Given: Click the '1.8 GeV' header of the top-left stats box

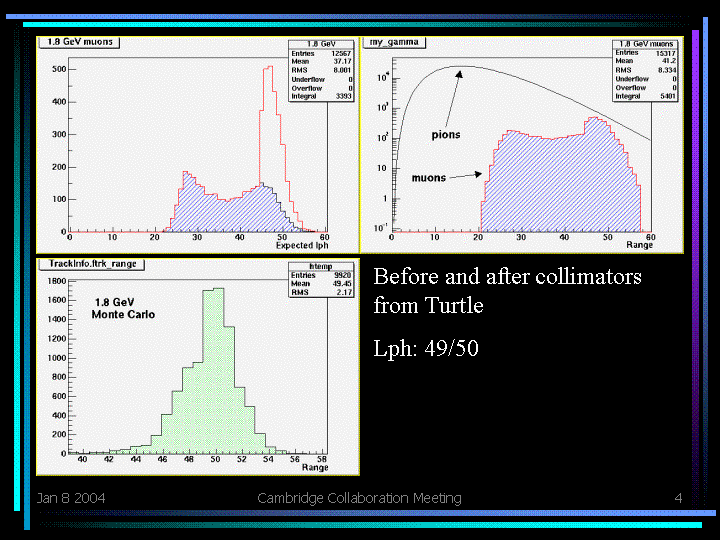Looking at the screenshot, I should click(321, 44).
